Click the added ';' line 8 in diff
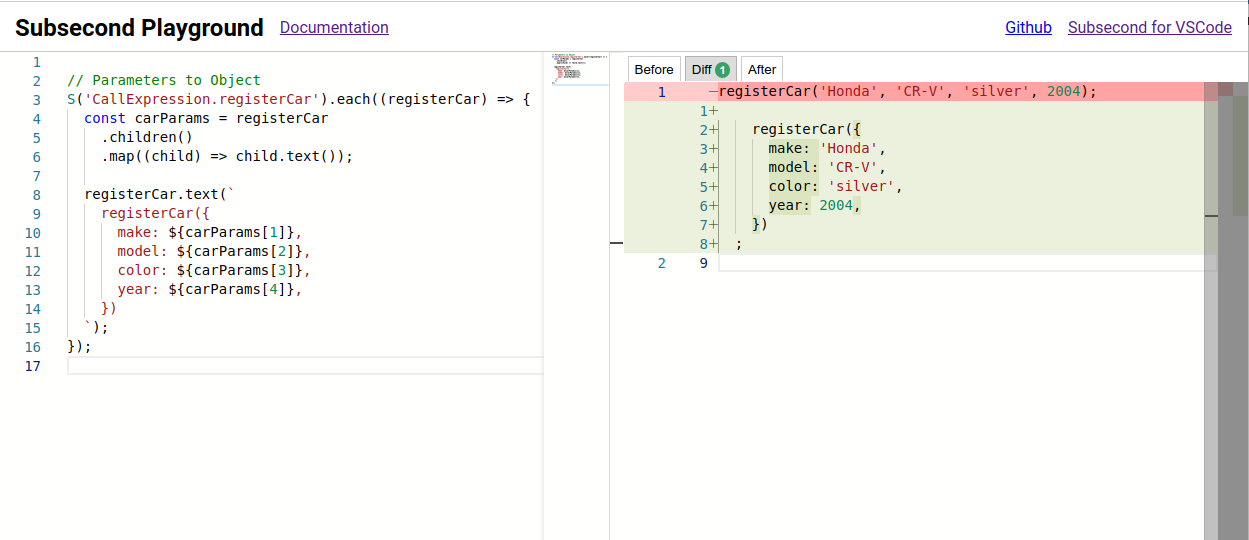Viewport: 1249px width, 540px height. point(738,243)
